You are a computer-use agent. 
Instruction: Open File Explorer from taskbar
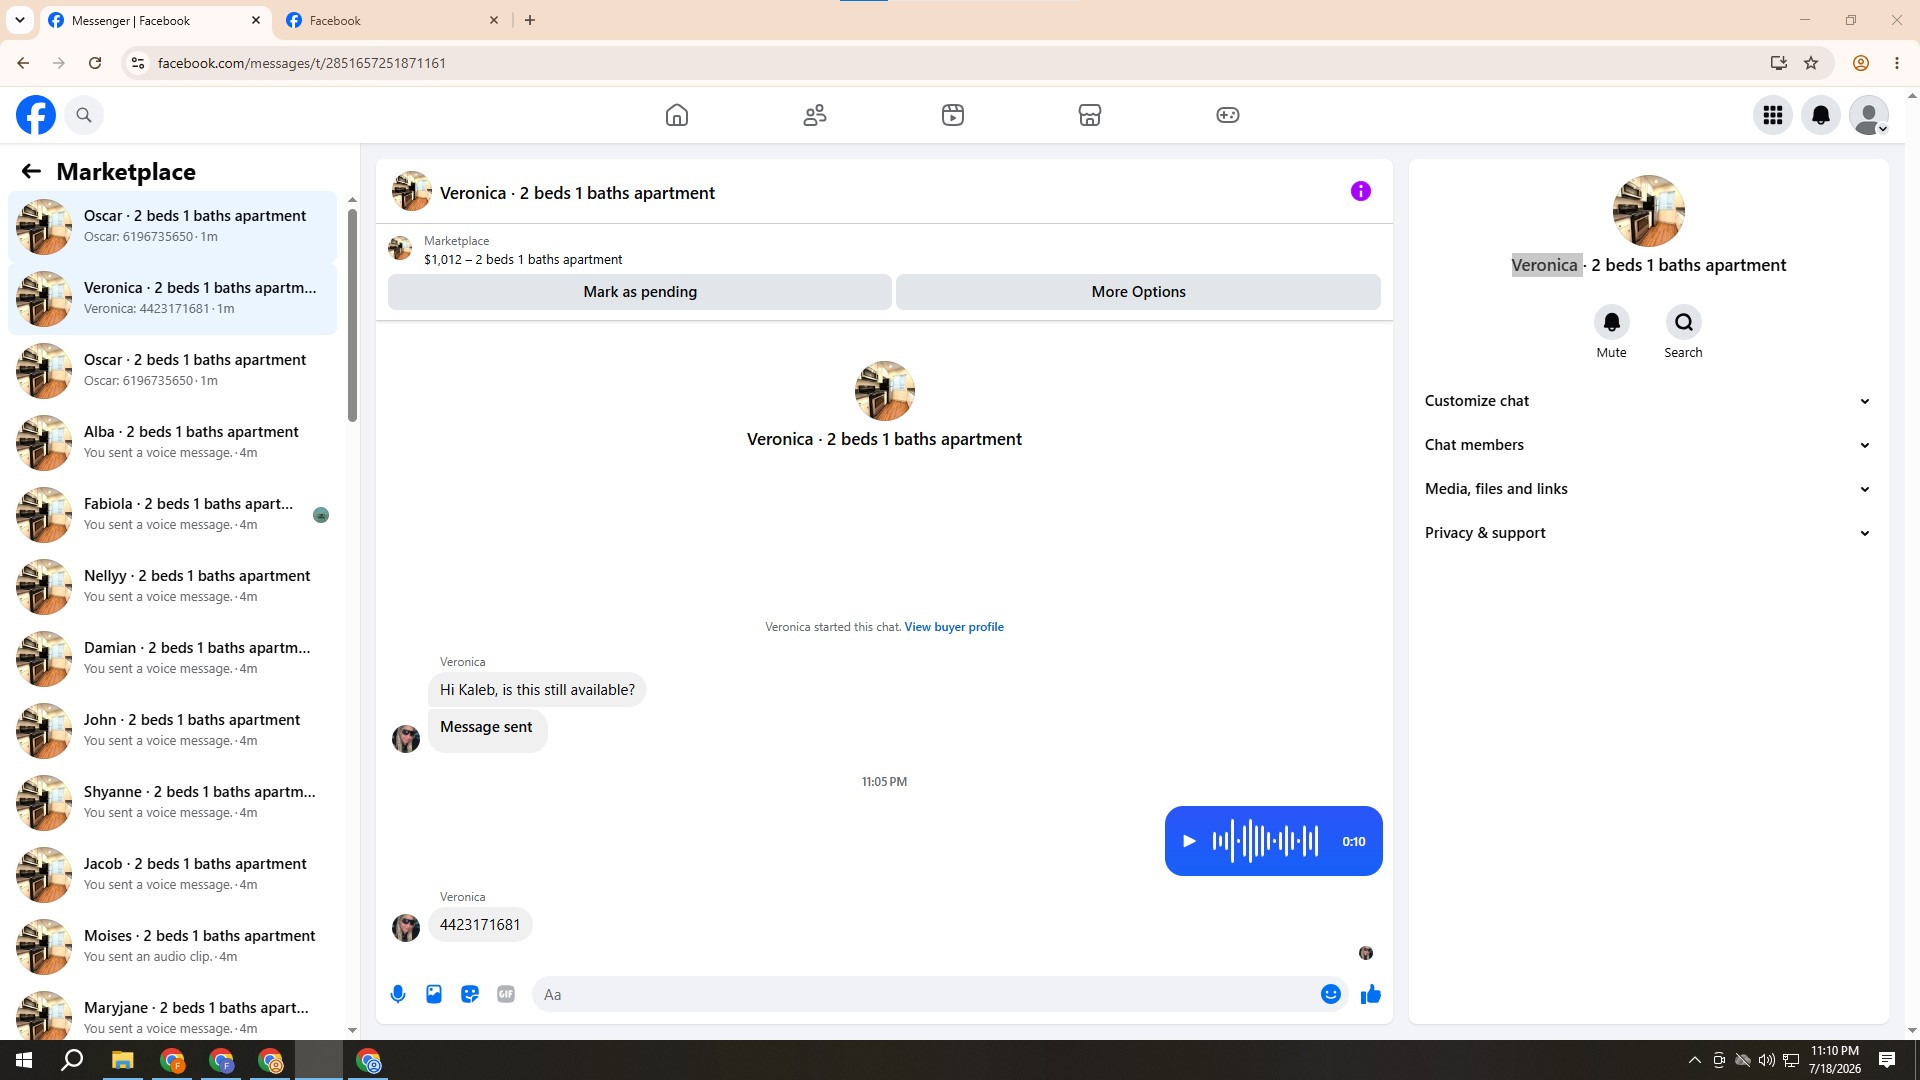coord(123,1060)
